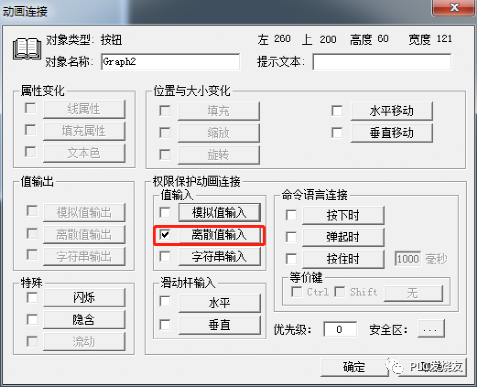Viewport: 477px width, 387px height.
Task: Click the open book icon
Action: [27, 49]
